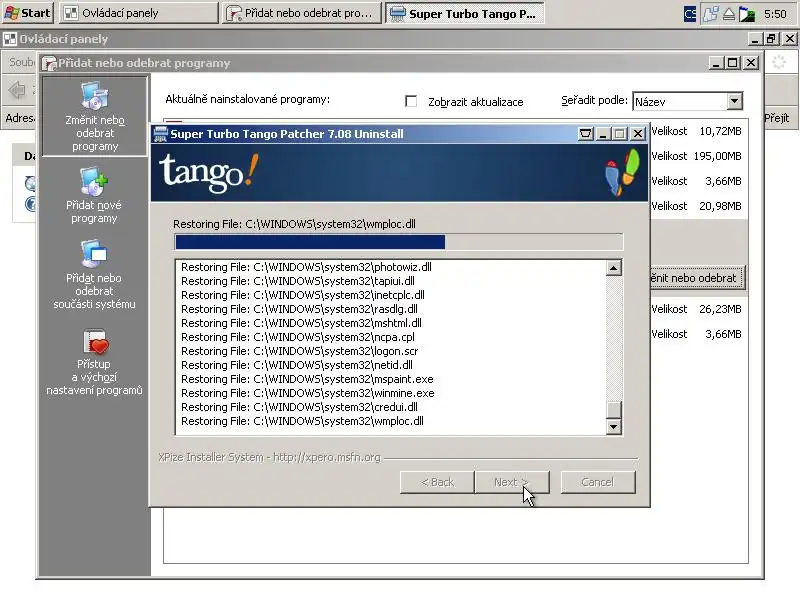Click the Velikost 20,98MB program entry
Image resolution: width=800 pixels, height=600 pixels.
click(696, 206)
